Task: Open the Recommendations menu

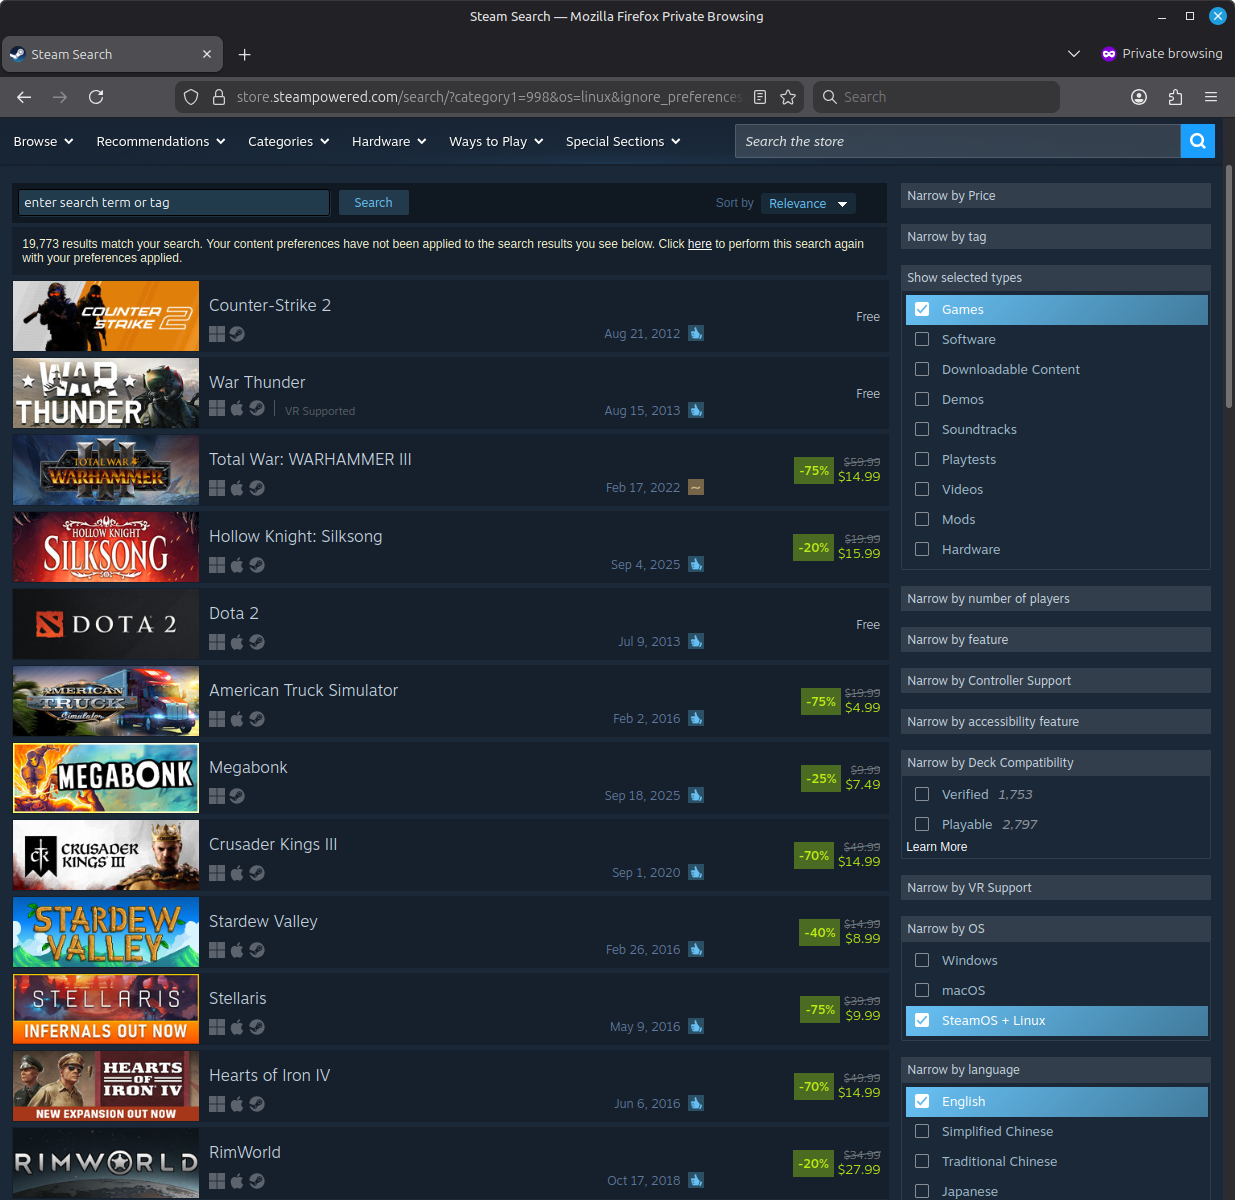Action: tap(163, 141)
